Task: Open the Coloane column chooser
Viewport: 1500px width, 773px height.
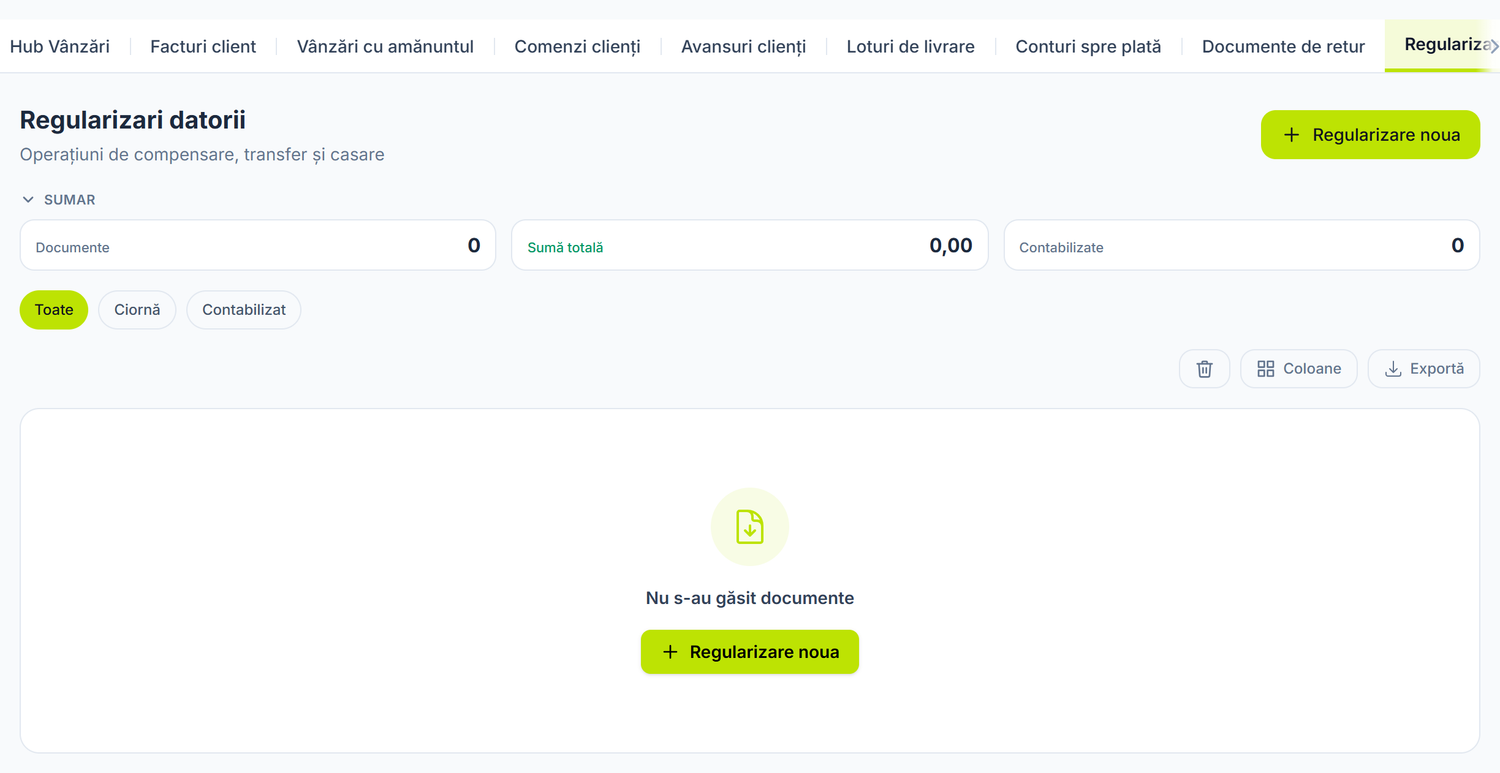Action: (1298, 369)
